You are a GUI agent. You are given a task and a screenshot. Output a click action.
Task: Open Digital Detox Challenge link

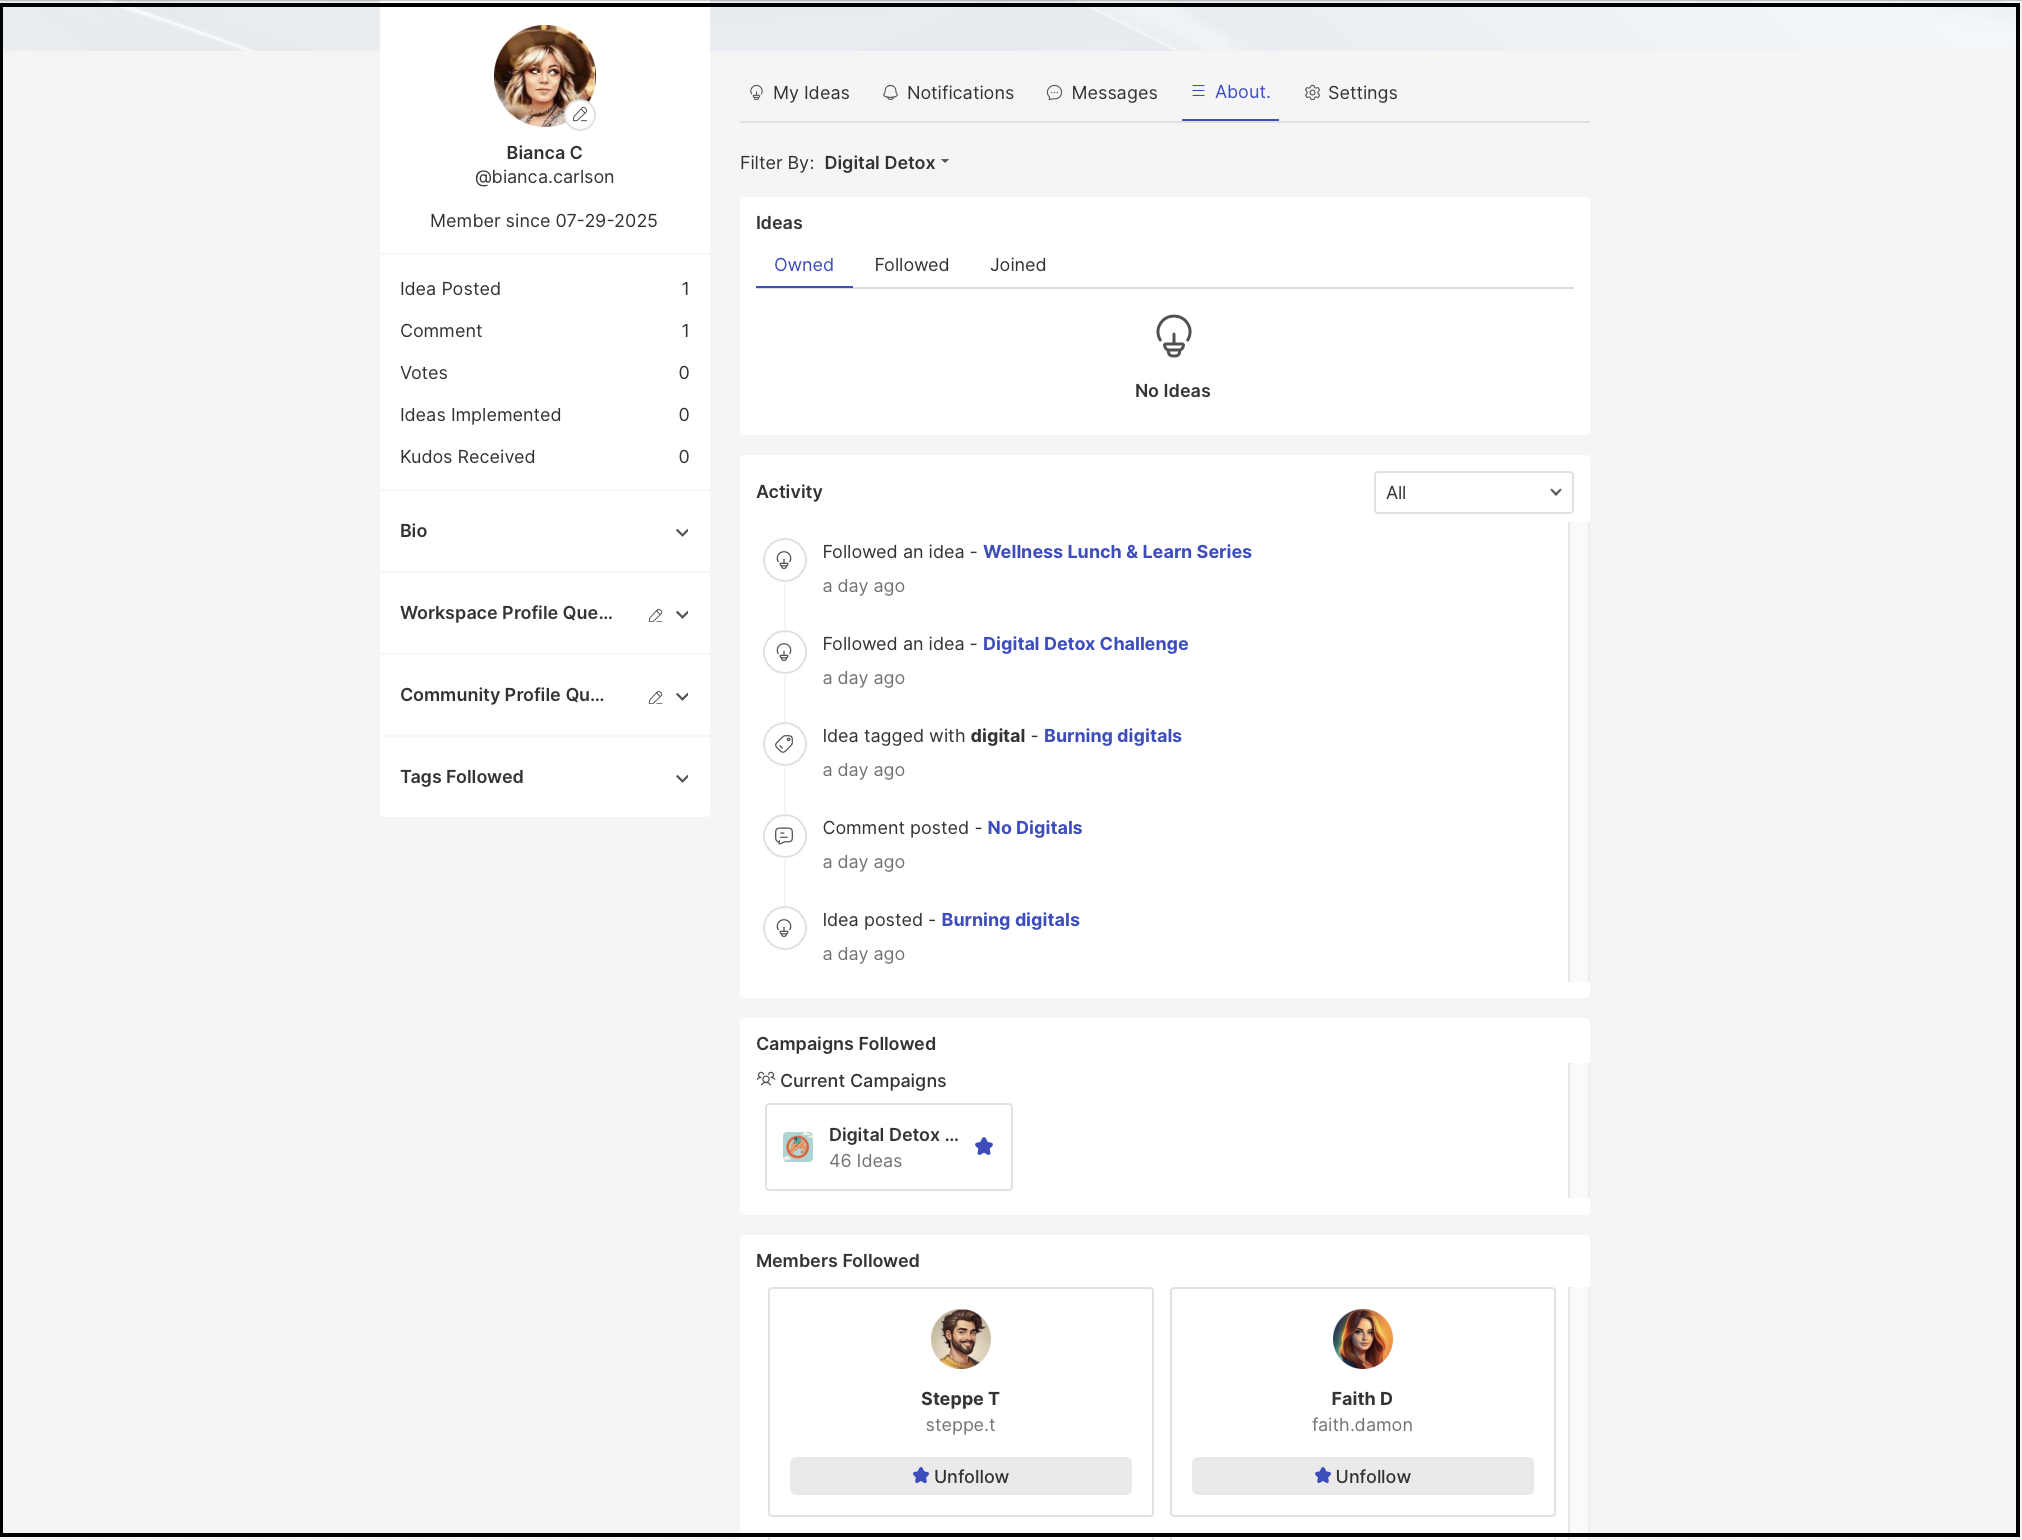point(1085,644)
